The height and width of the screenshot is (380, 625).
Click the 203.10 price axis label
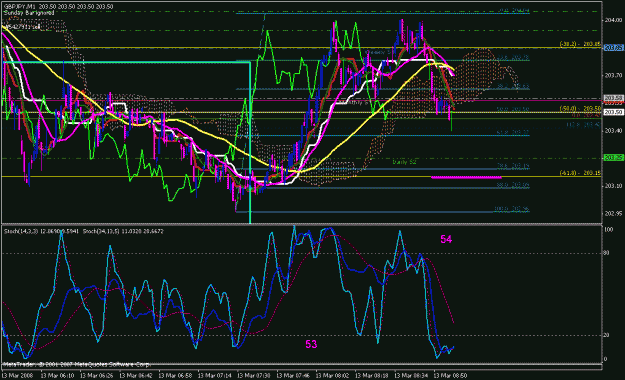tap(613, 186)
